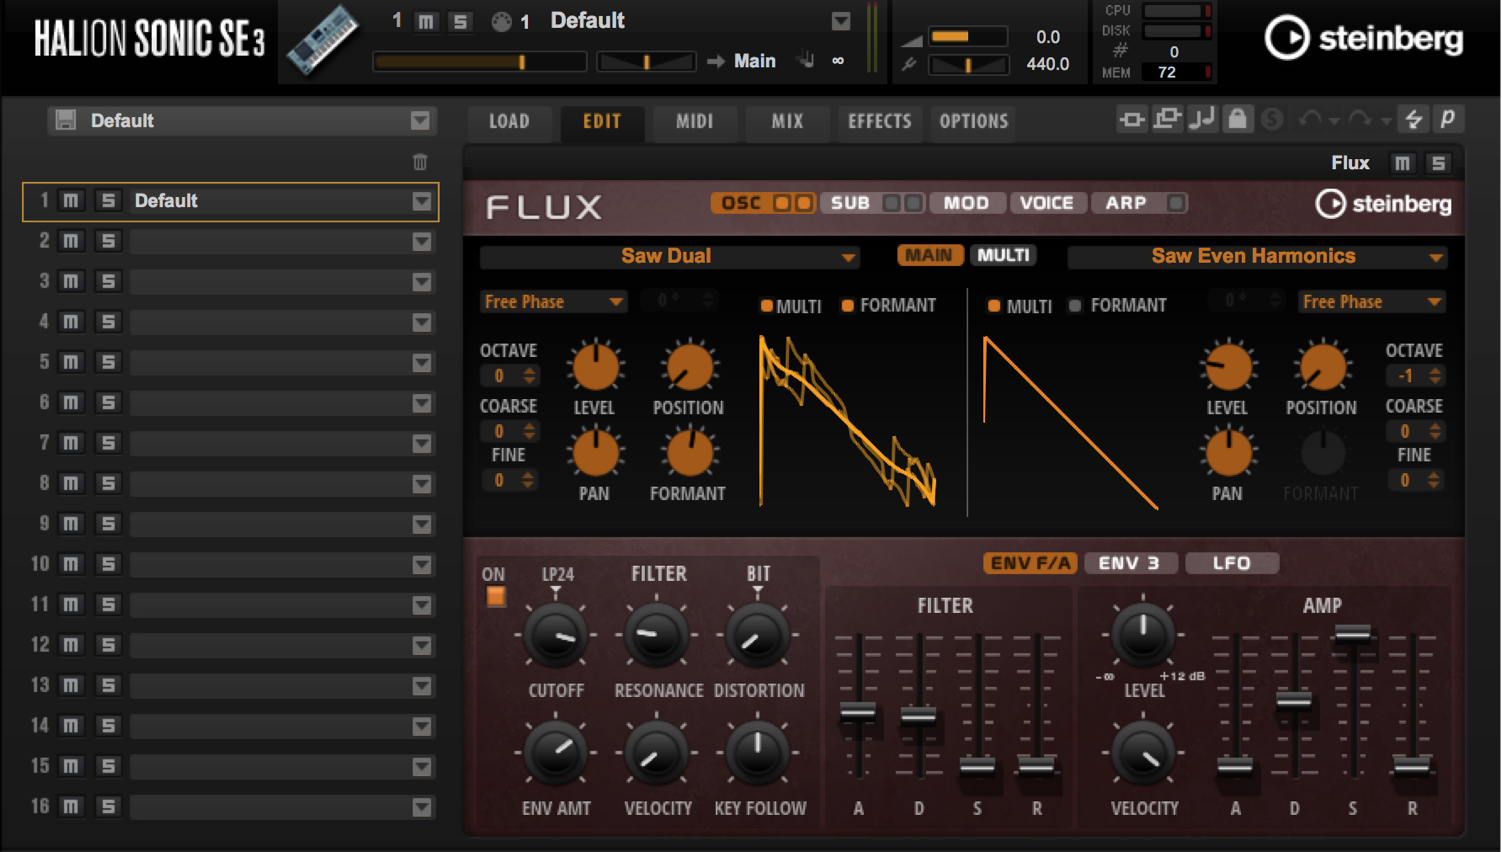This screenshot has height=852, width=1502.
Task: Switch to the EDIT tab
Action: [x=602, y=121]
